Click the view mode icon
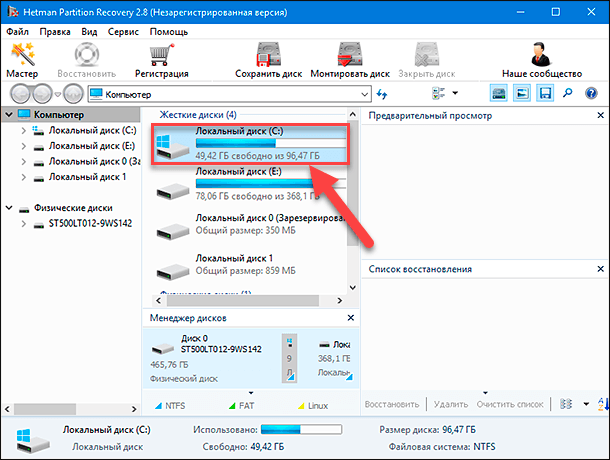This screenshot has width=610, height=460. coord(438,93)
